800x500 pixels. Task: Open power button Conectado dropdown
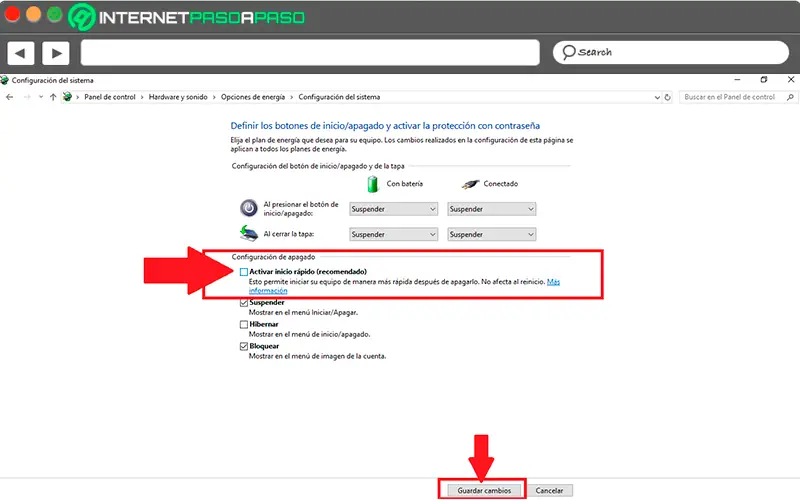[491, 209]
